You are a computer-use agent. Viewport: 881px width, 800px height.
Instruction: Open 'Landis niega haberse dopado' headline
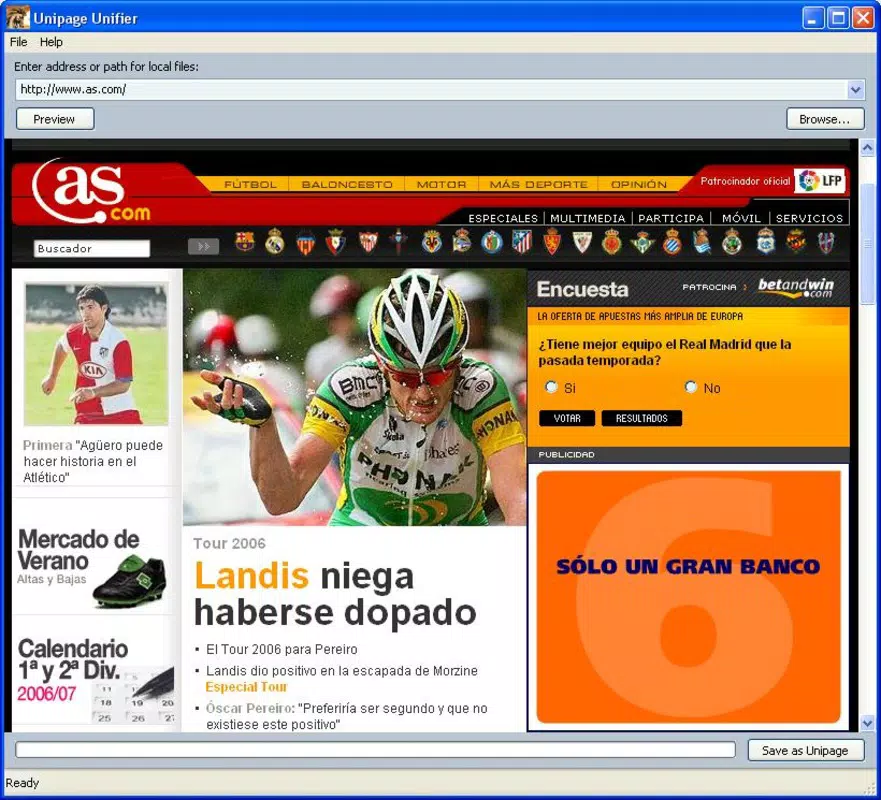[x=335, y=593]
